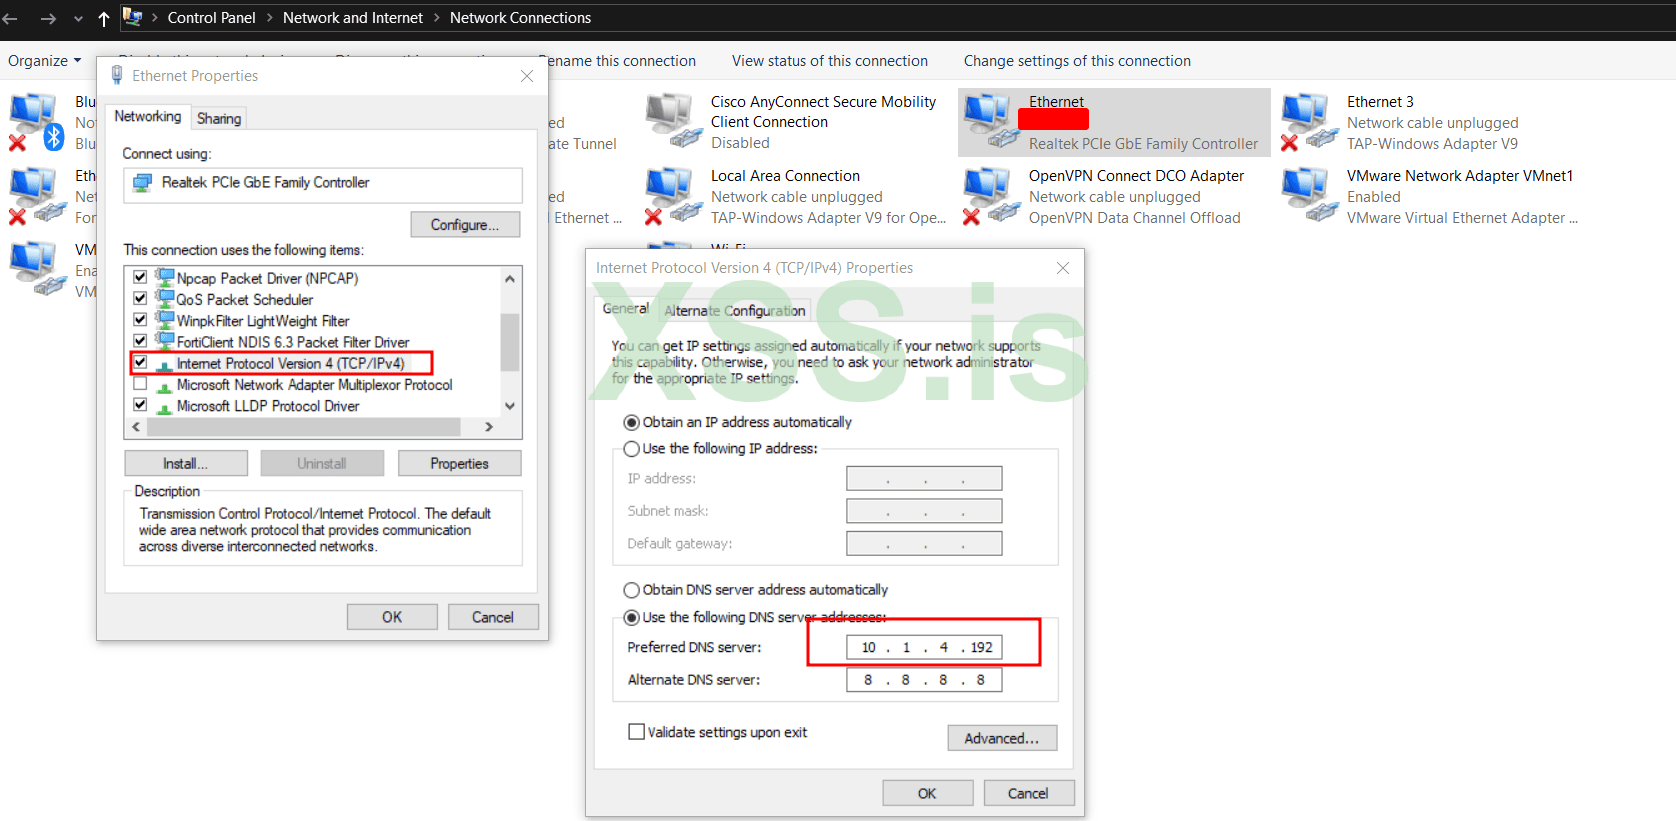Screen dimensions: 1676x821
Task: Cancel the IPv4 Properties dialog
Action: pyautogui.click(x=1028, y=793)
